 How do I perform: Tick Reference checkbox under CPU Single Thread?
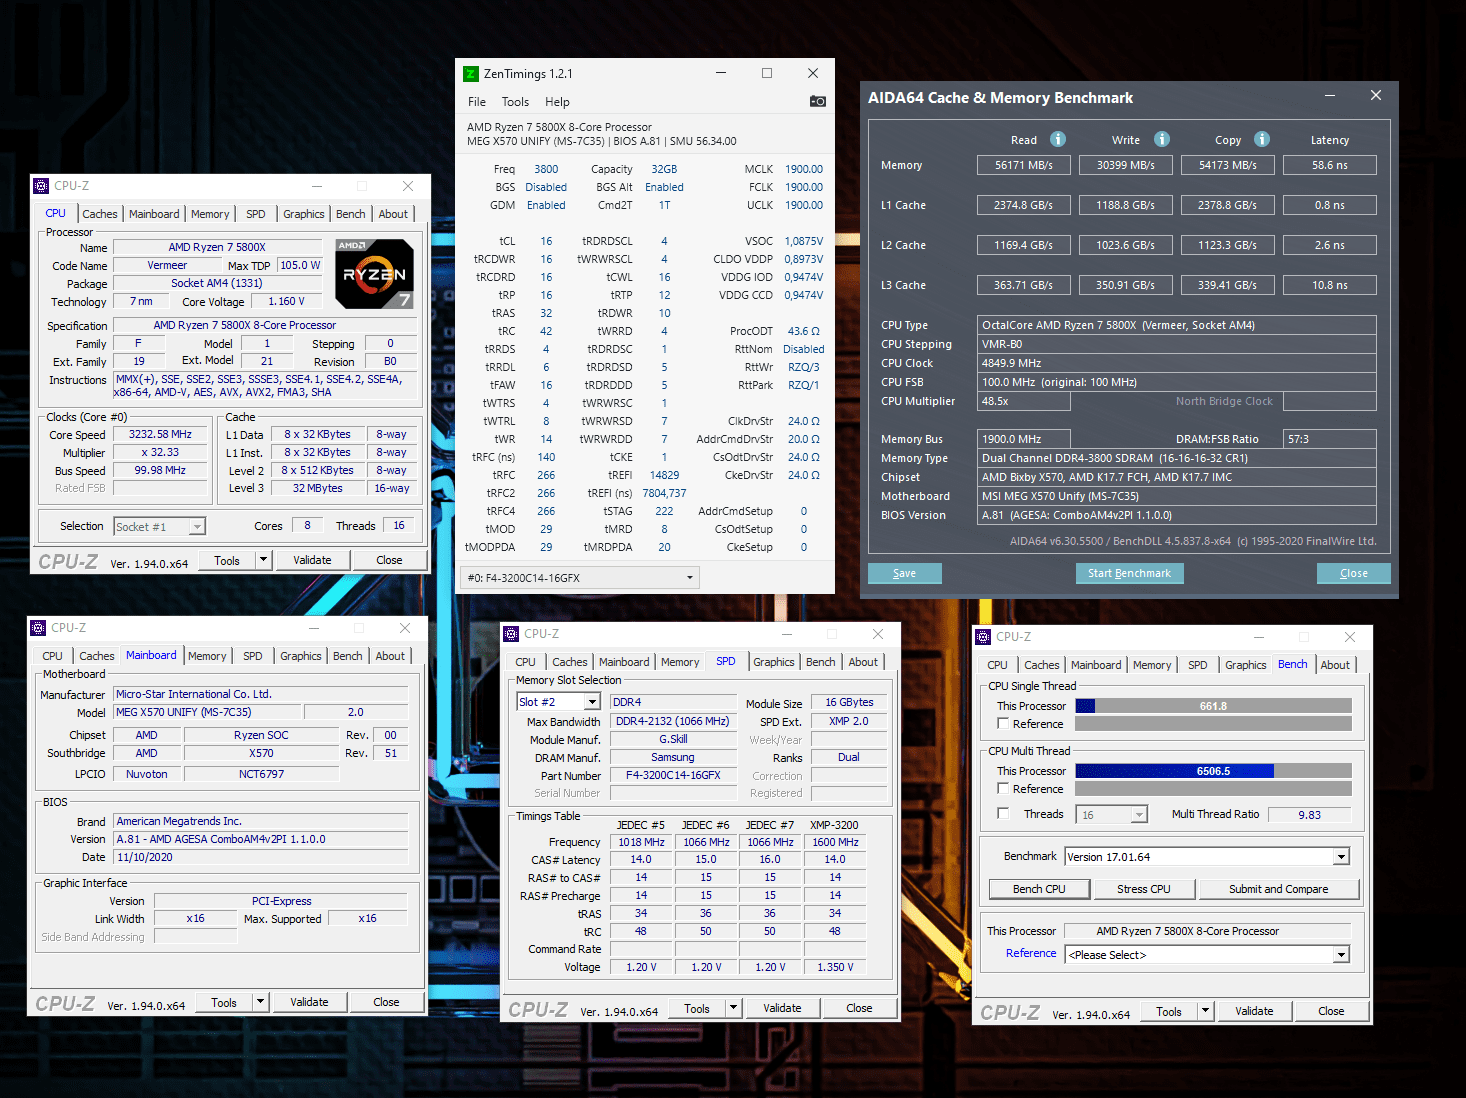(x=1003, y=723)
